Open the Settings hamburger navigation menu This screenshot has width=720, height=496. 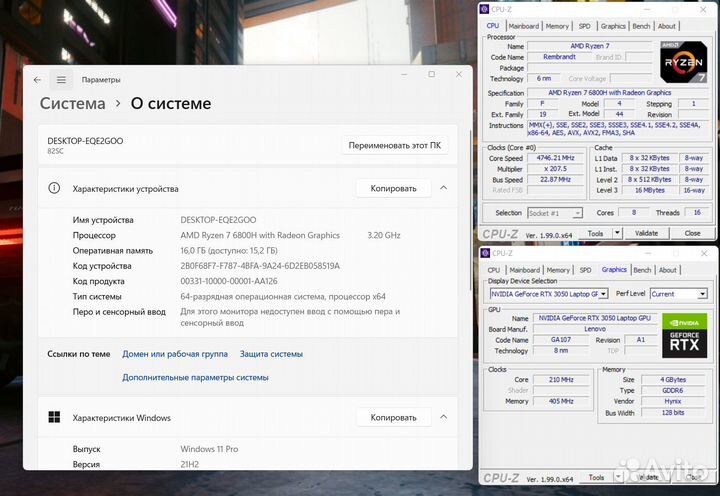[61, 80]
